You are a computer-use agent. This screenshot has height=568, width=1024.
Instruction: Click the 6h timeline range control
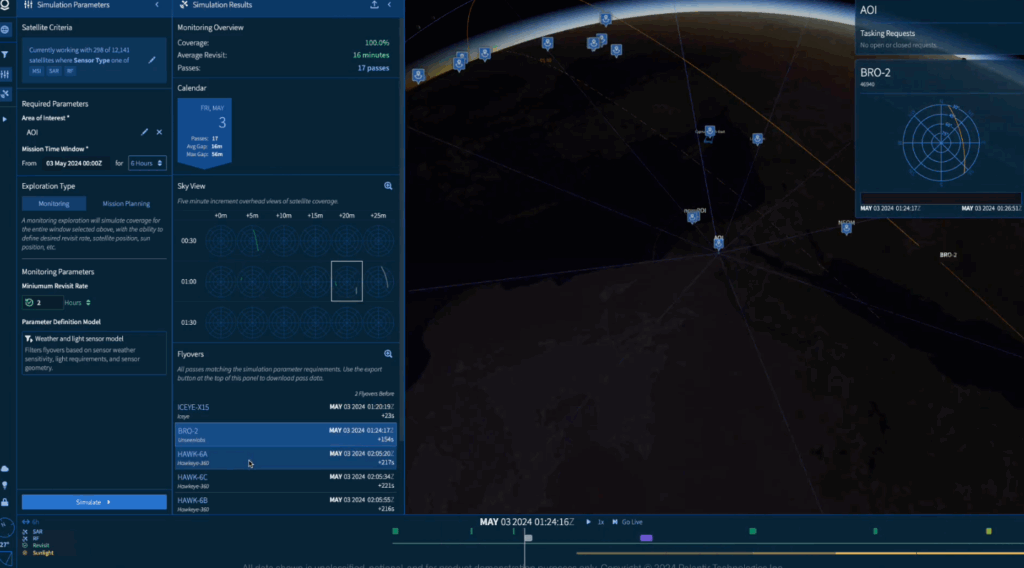[x=31, y=522]
